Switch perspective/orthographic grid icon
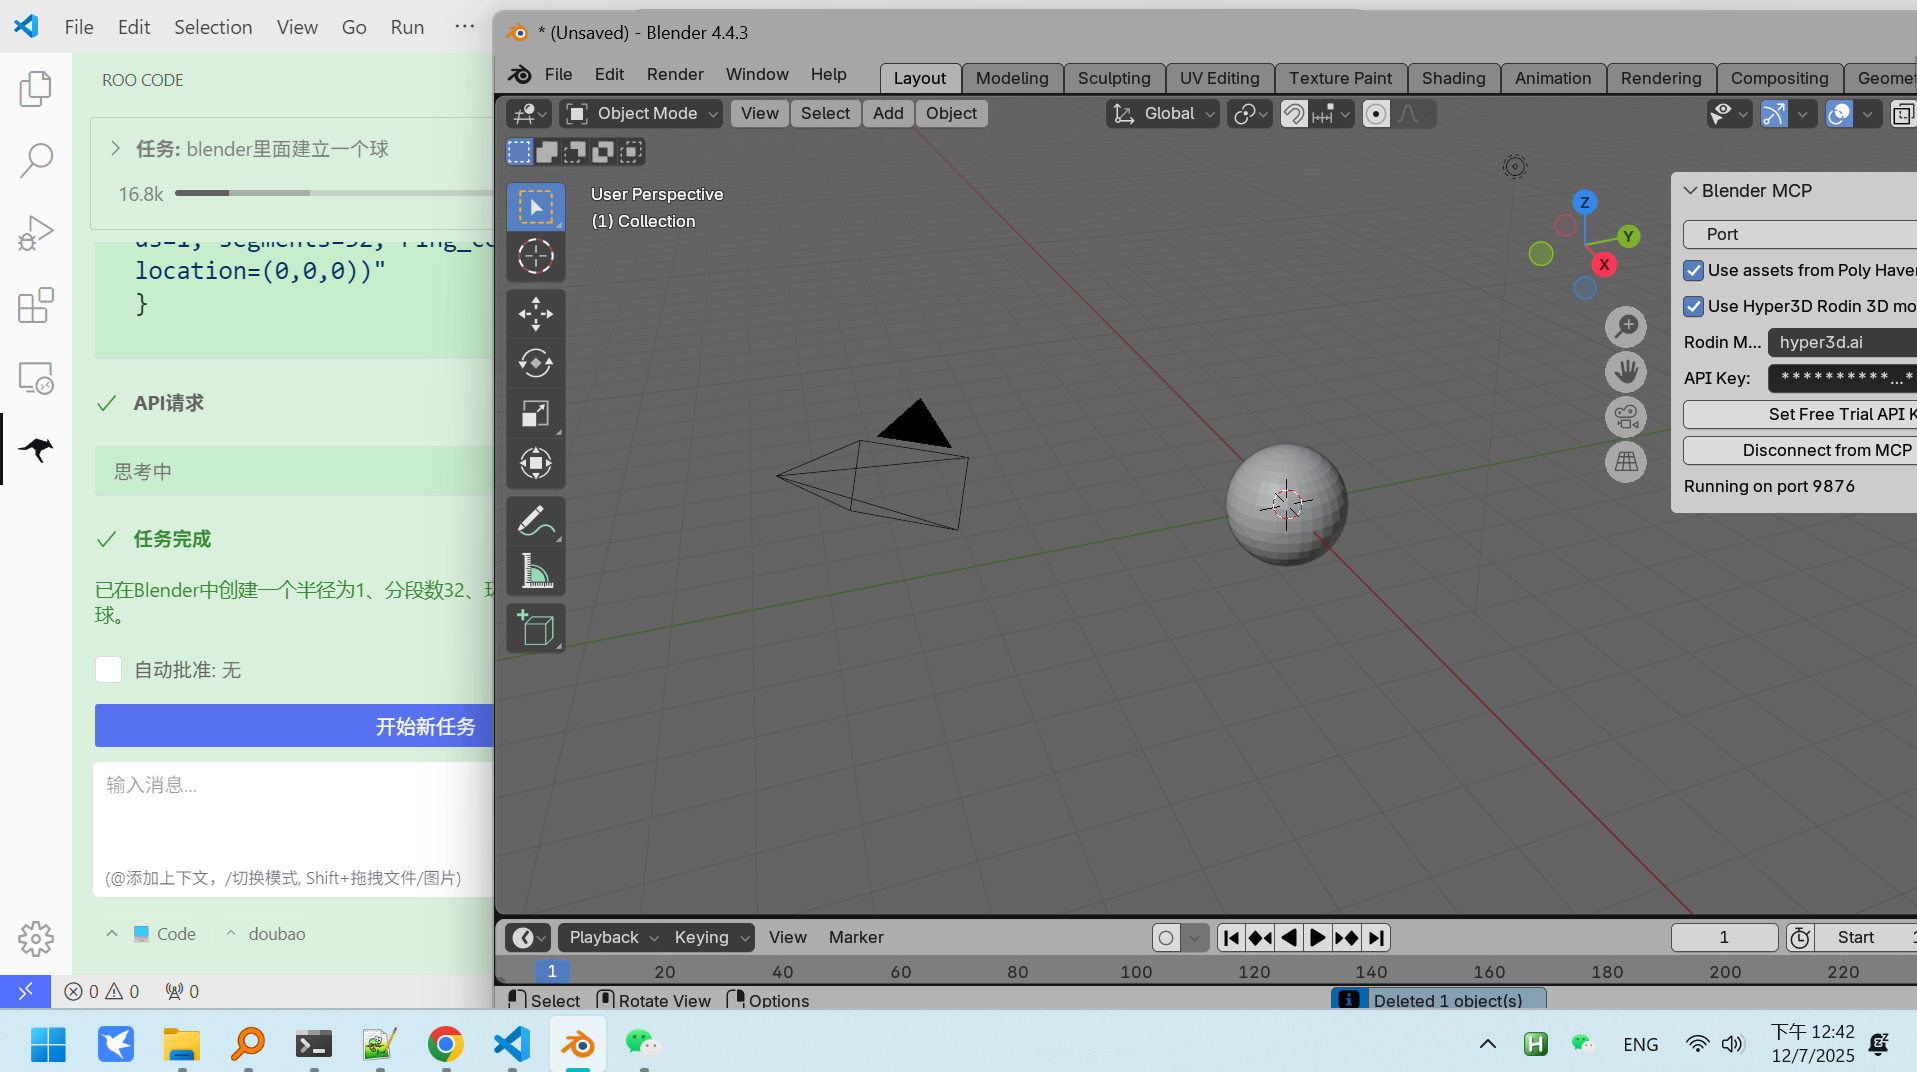Image resolution: width=1917 pixels, height=1072 pixels. [1626, 462]
